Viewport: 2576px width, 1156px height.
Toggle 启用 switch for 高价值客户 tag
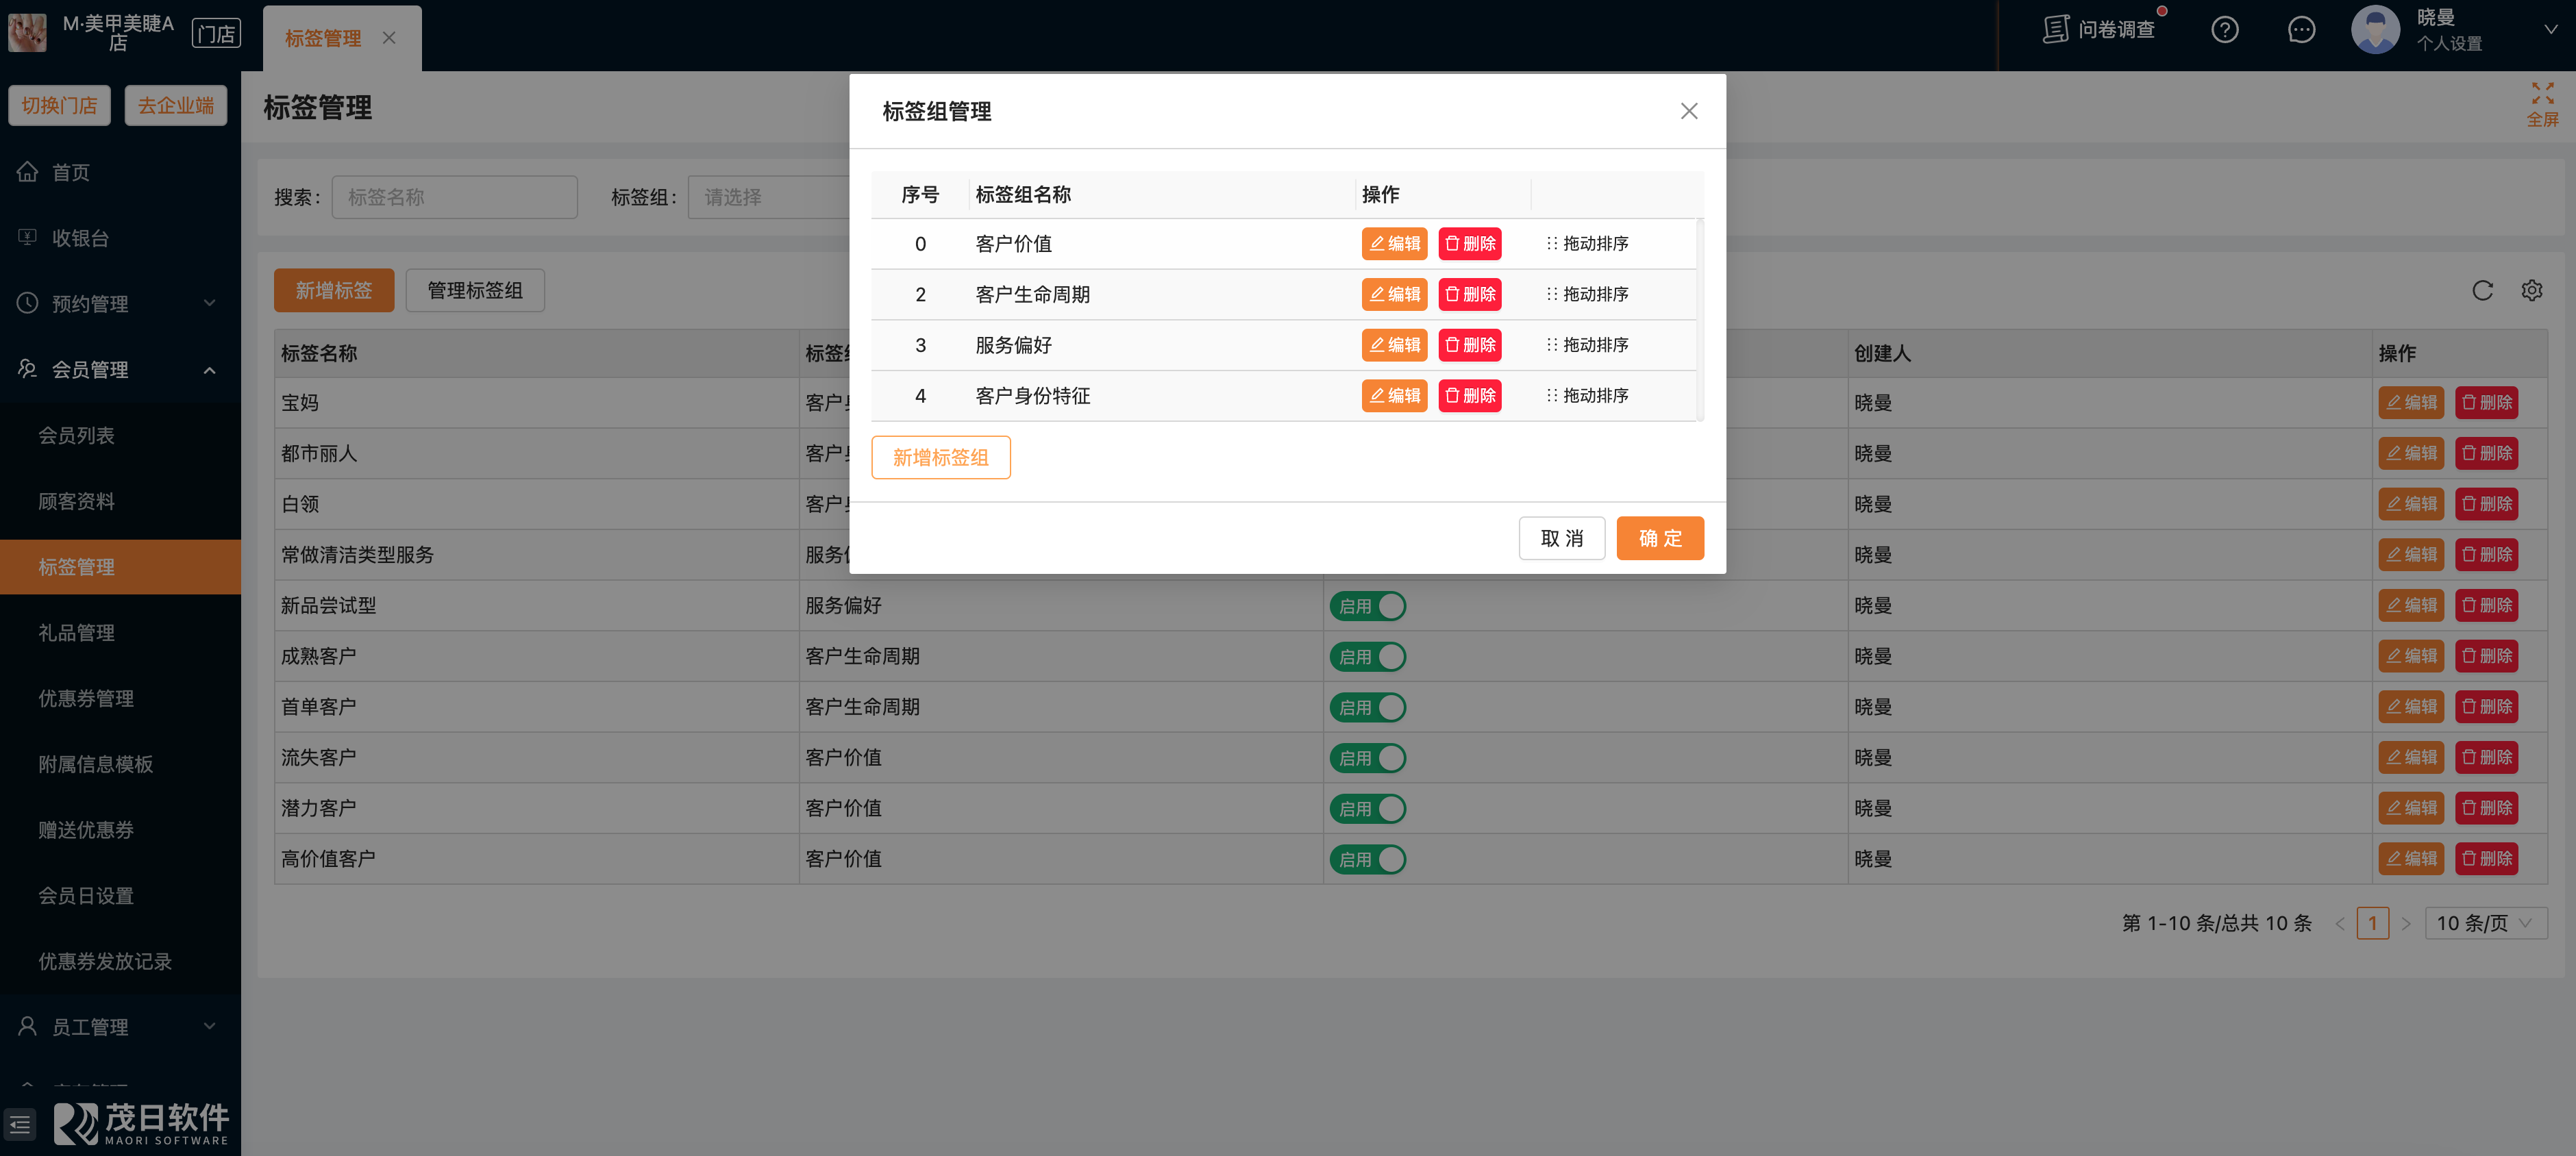point(1367,859)
